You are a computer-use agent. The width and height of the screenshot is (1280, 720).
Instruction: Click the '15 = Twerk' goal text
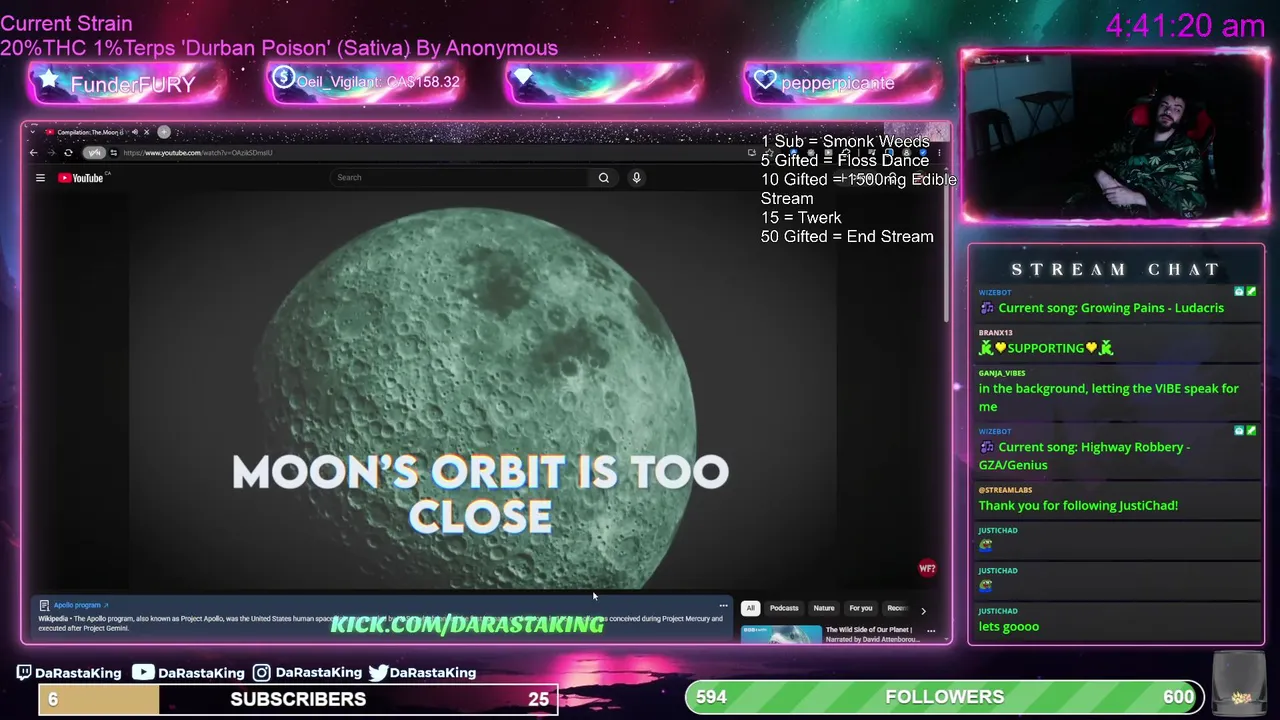[x=801, y=218]
